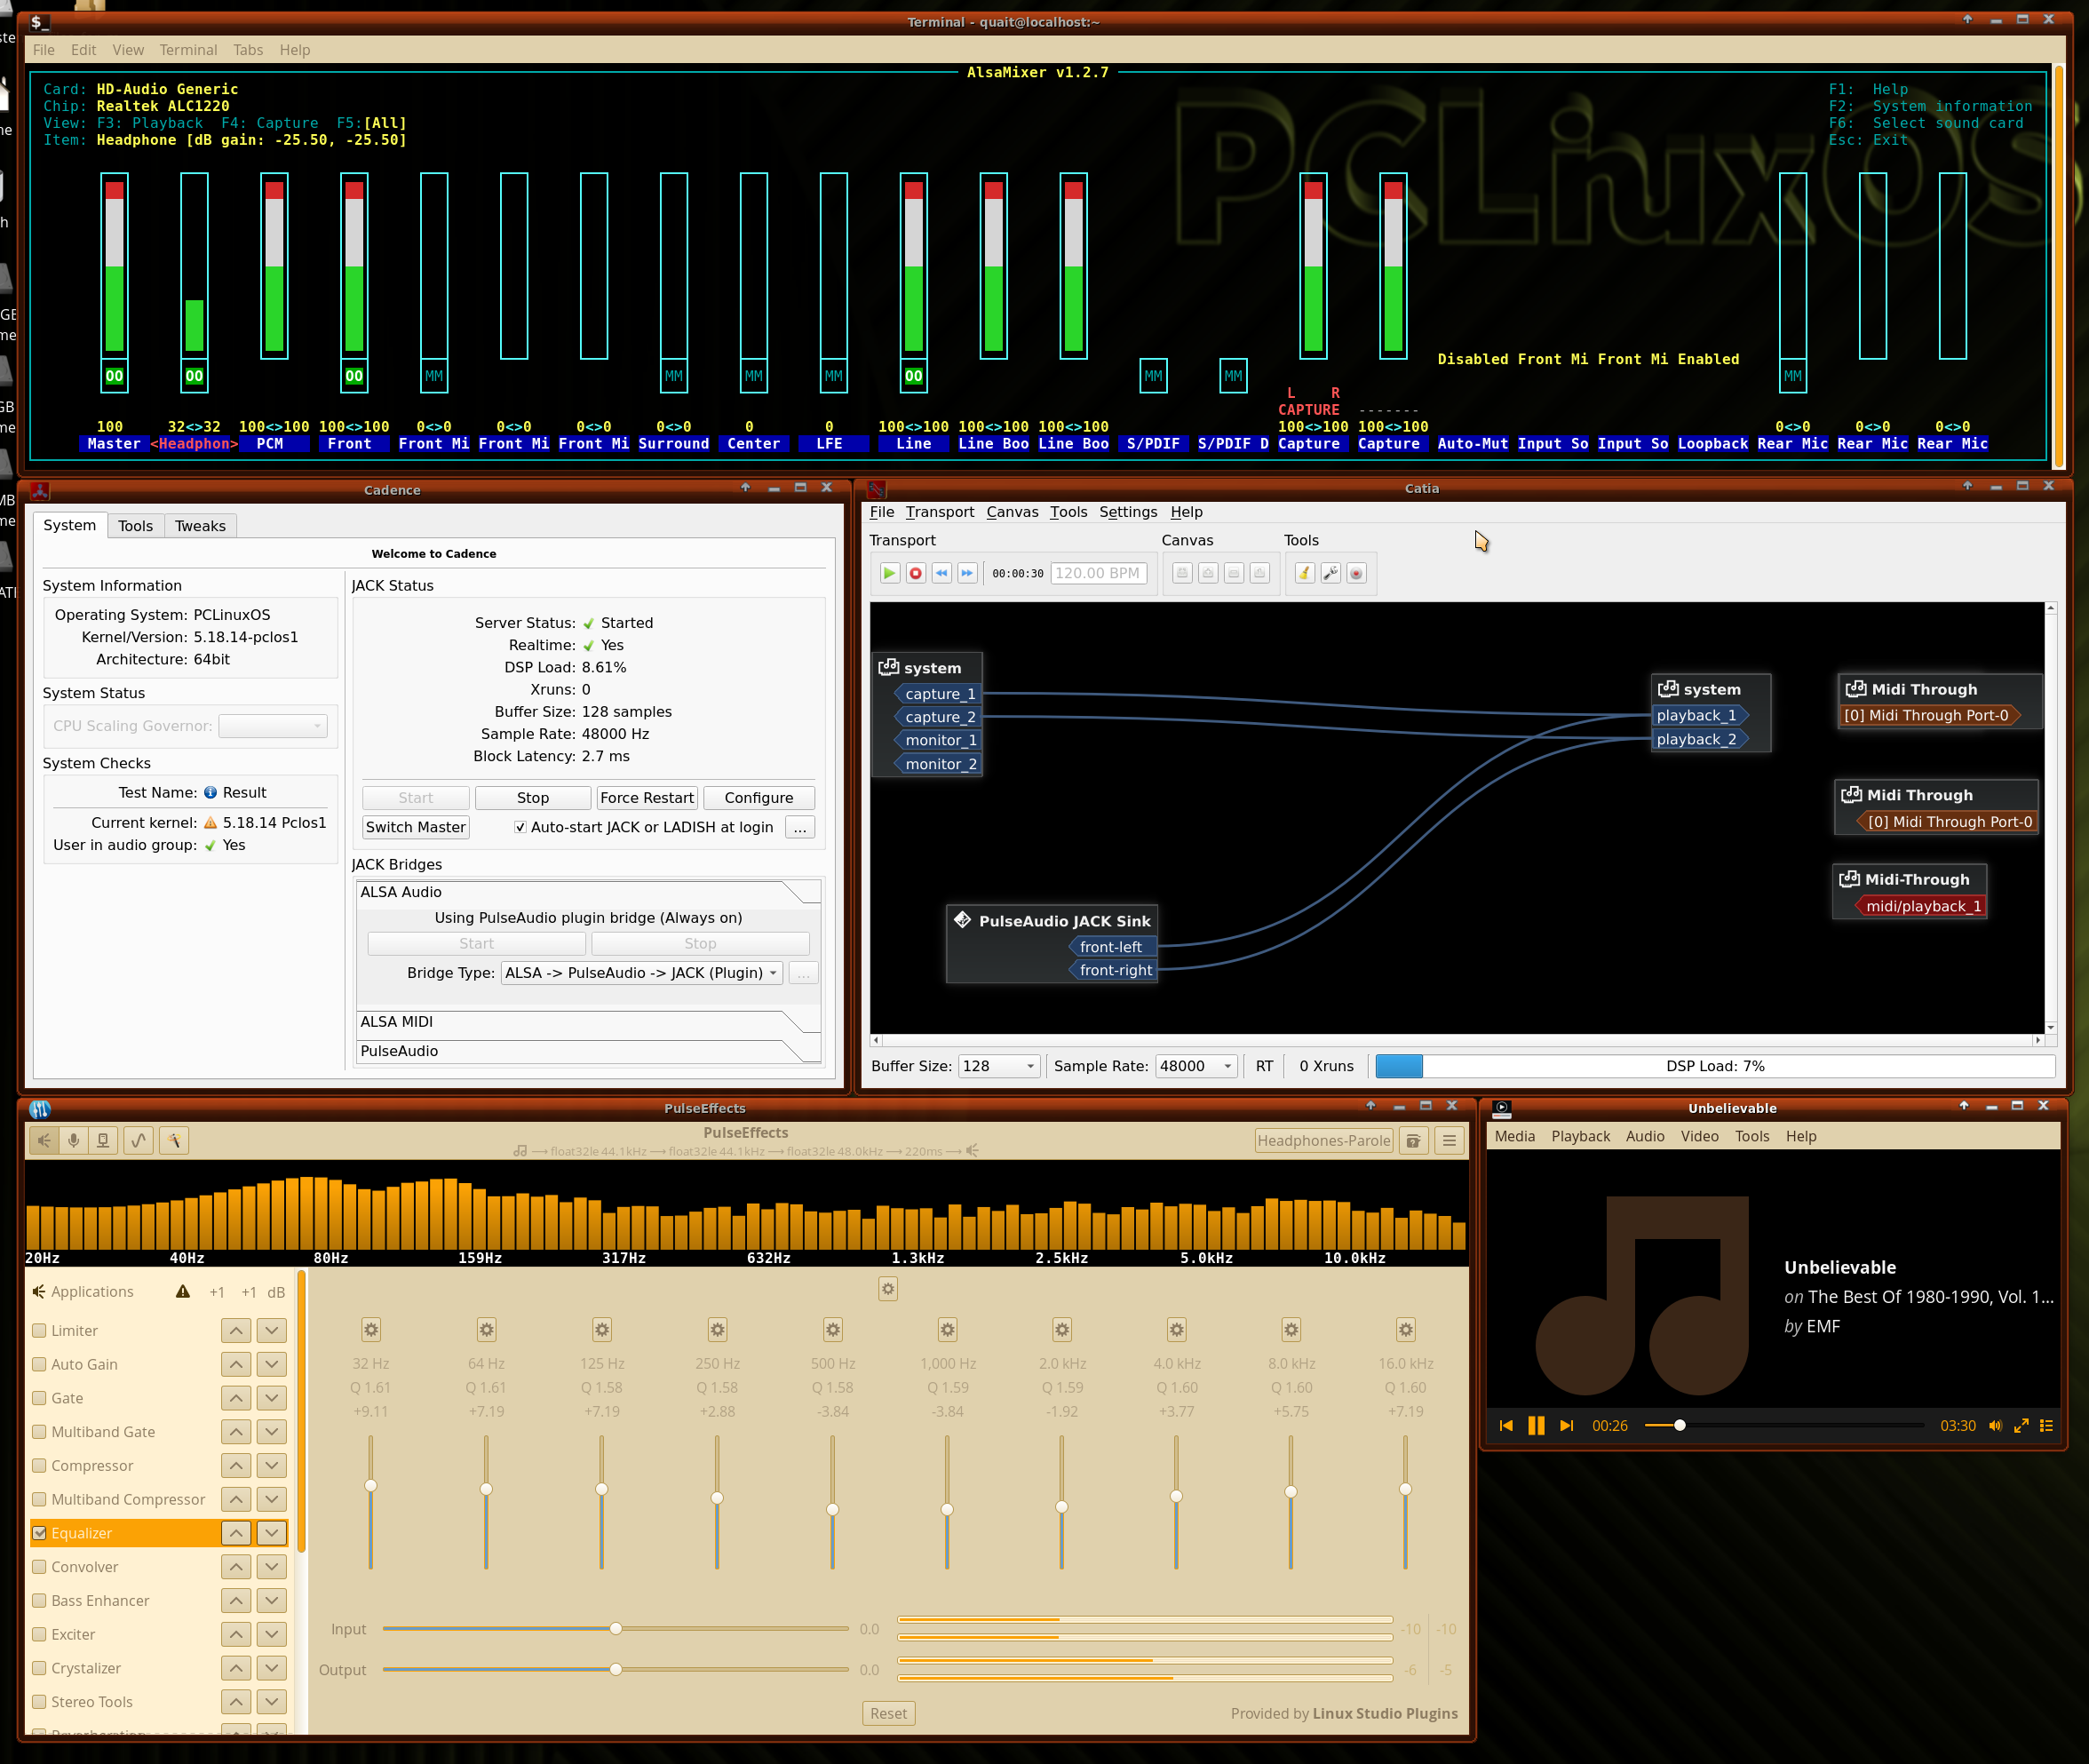Screen dimensions: 2089x1764
Task: Pause playback in Parole player
Action: [1536, 1425]
